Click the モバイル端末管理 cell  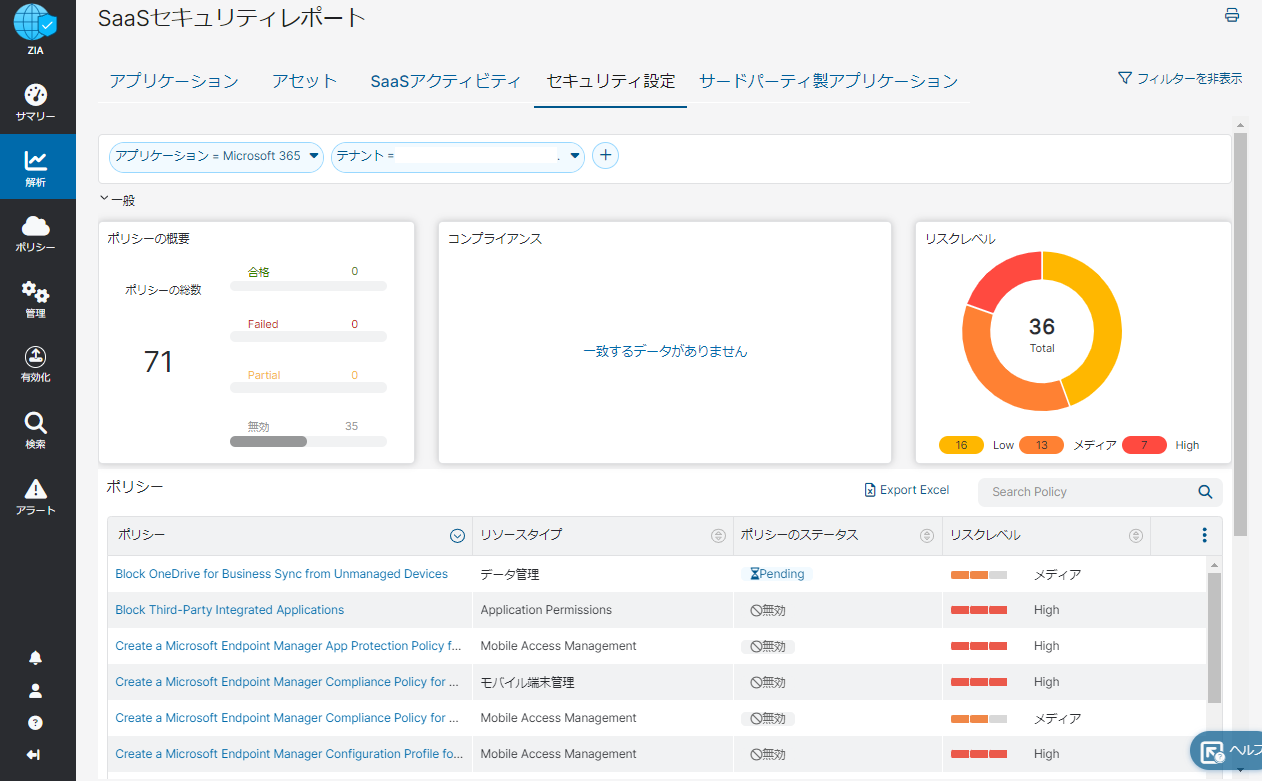527,683
